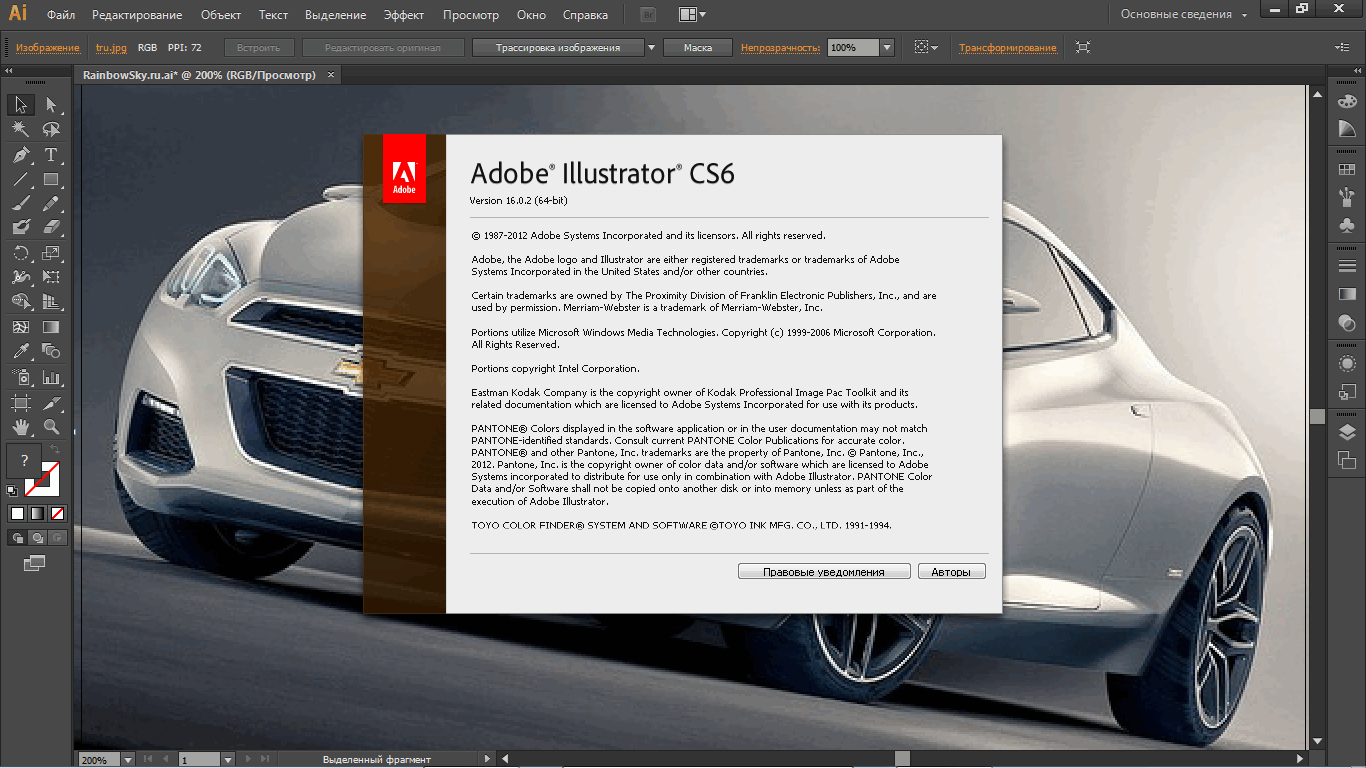Click the Маска button
This screenshot has width=1366, height=768.
[698, 47]
